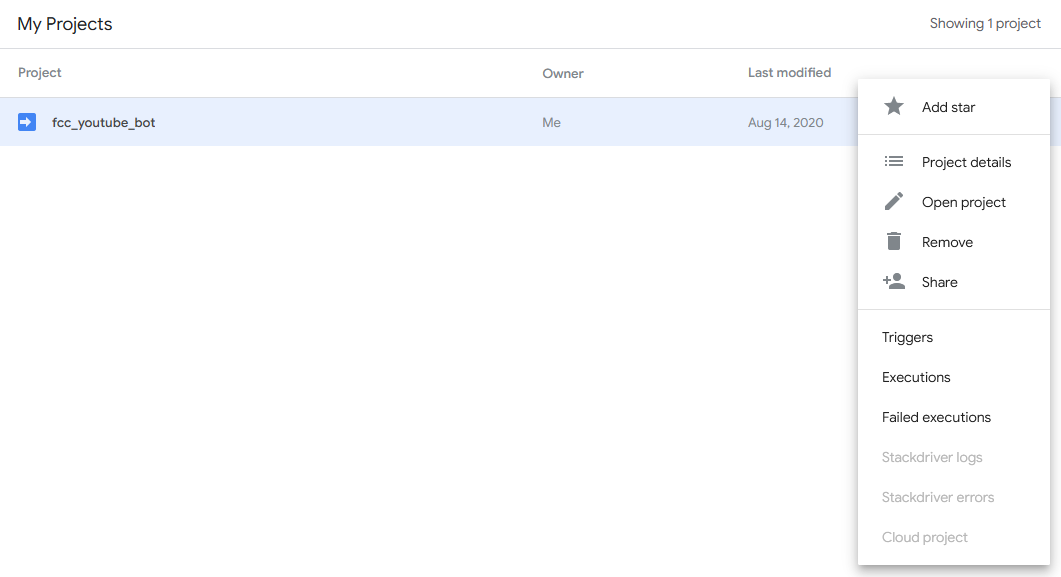Click the list icon next to Project details
The image size is (1061, 577).
[894, 161]
